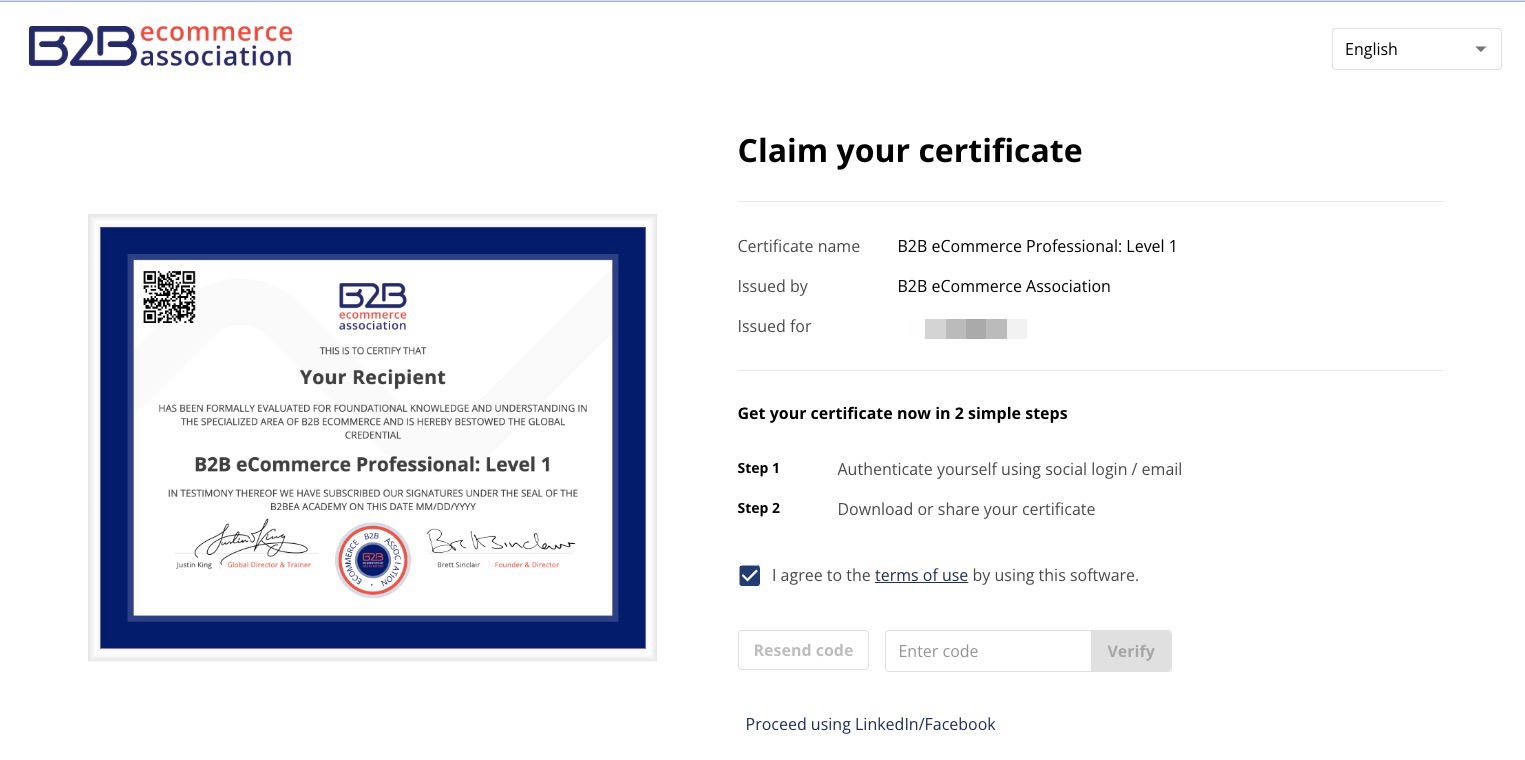Click 'Get your certificate now in 2 simple steps'
Screen dimensions: 1525x760
(x=902, y=413)
